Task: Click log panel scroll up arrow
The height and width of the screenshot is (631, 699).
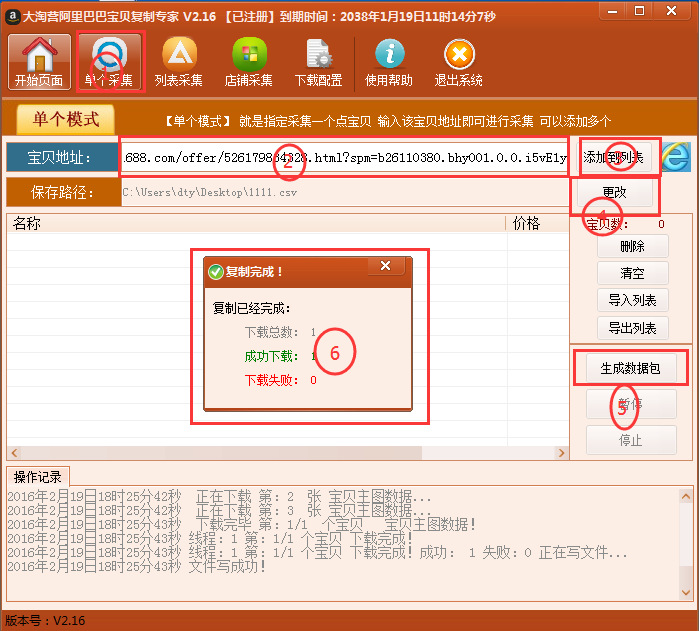Action: pos(686,496)
